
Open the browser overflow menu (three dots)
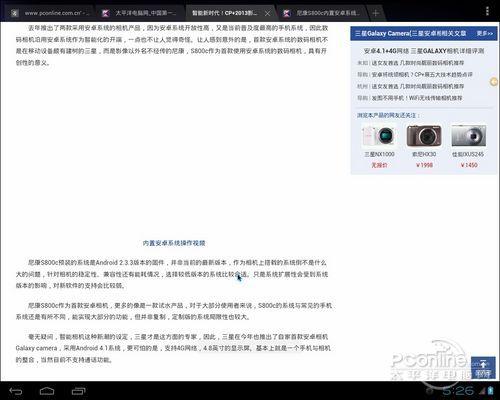click(x=487, y=11)
